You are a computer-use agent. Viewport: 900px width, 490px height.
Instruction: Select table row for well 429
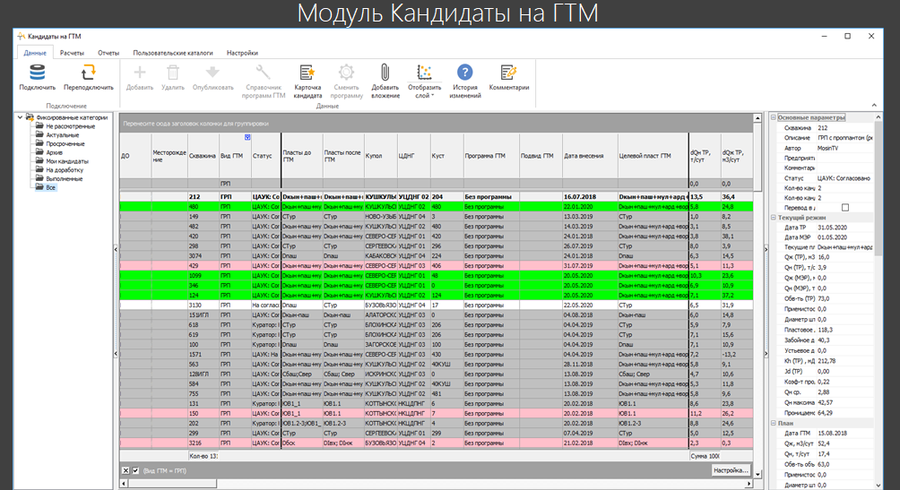coord(436,266)
